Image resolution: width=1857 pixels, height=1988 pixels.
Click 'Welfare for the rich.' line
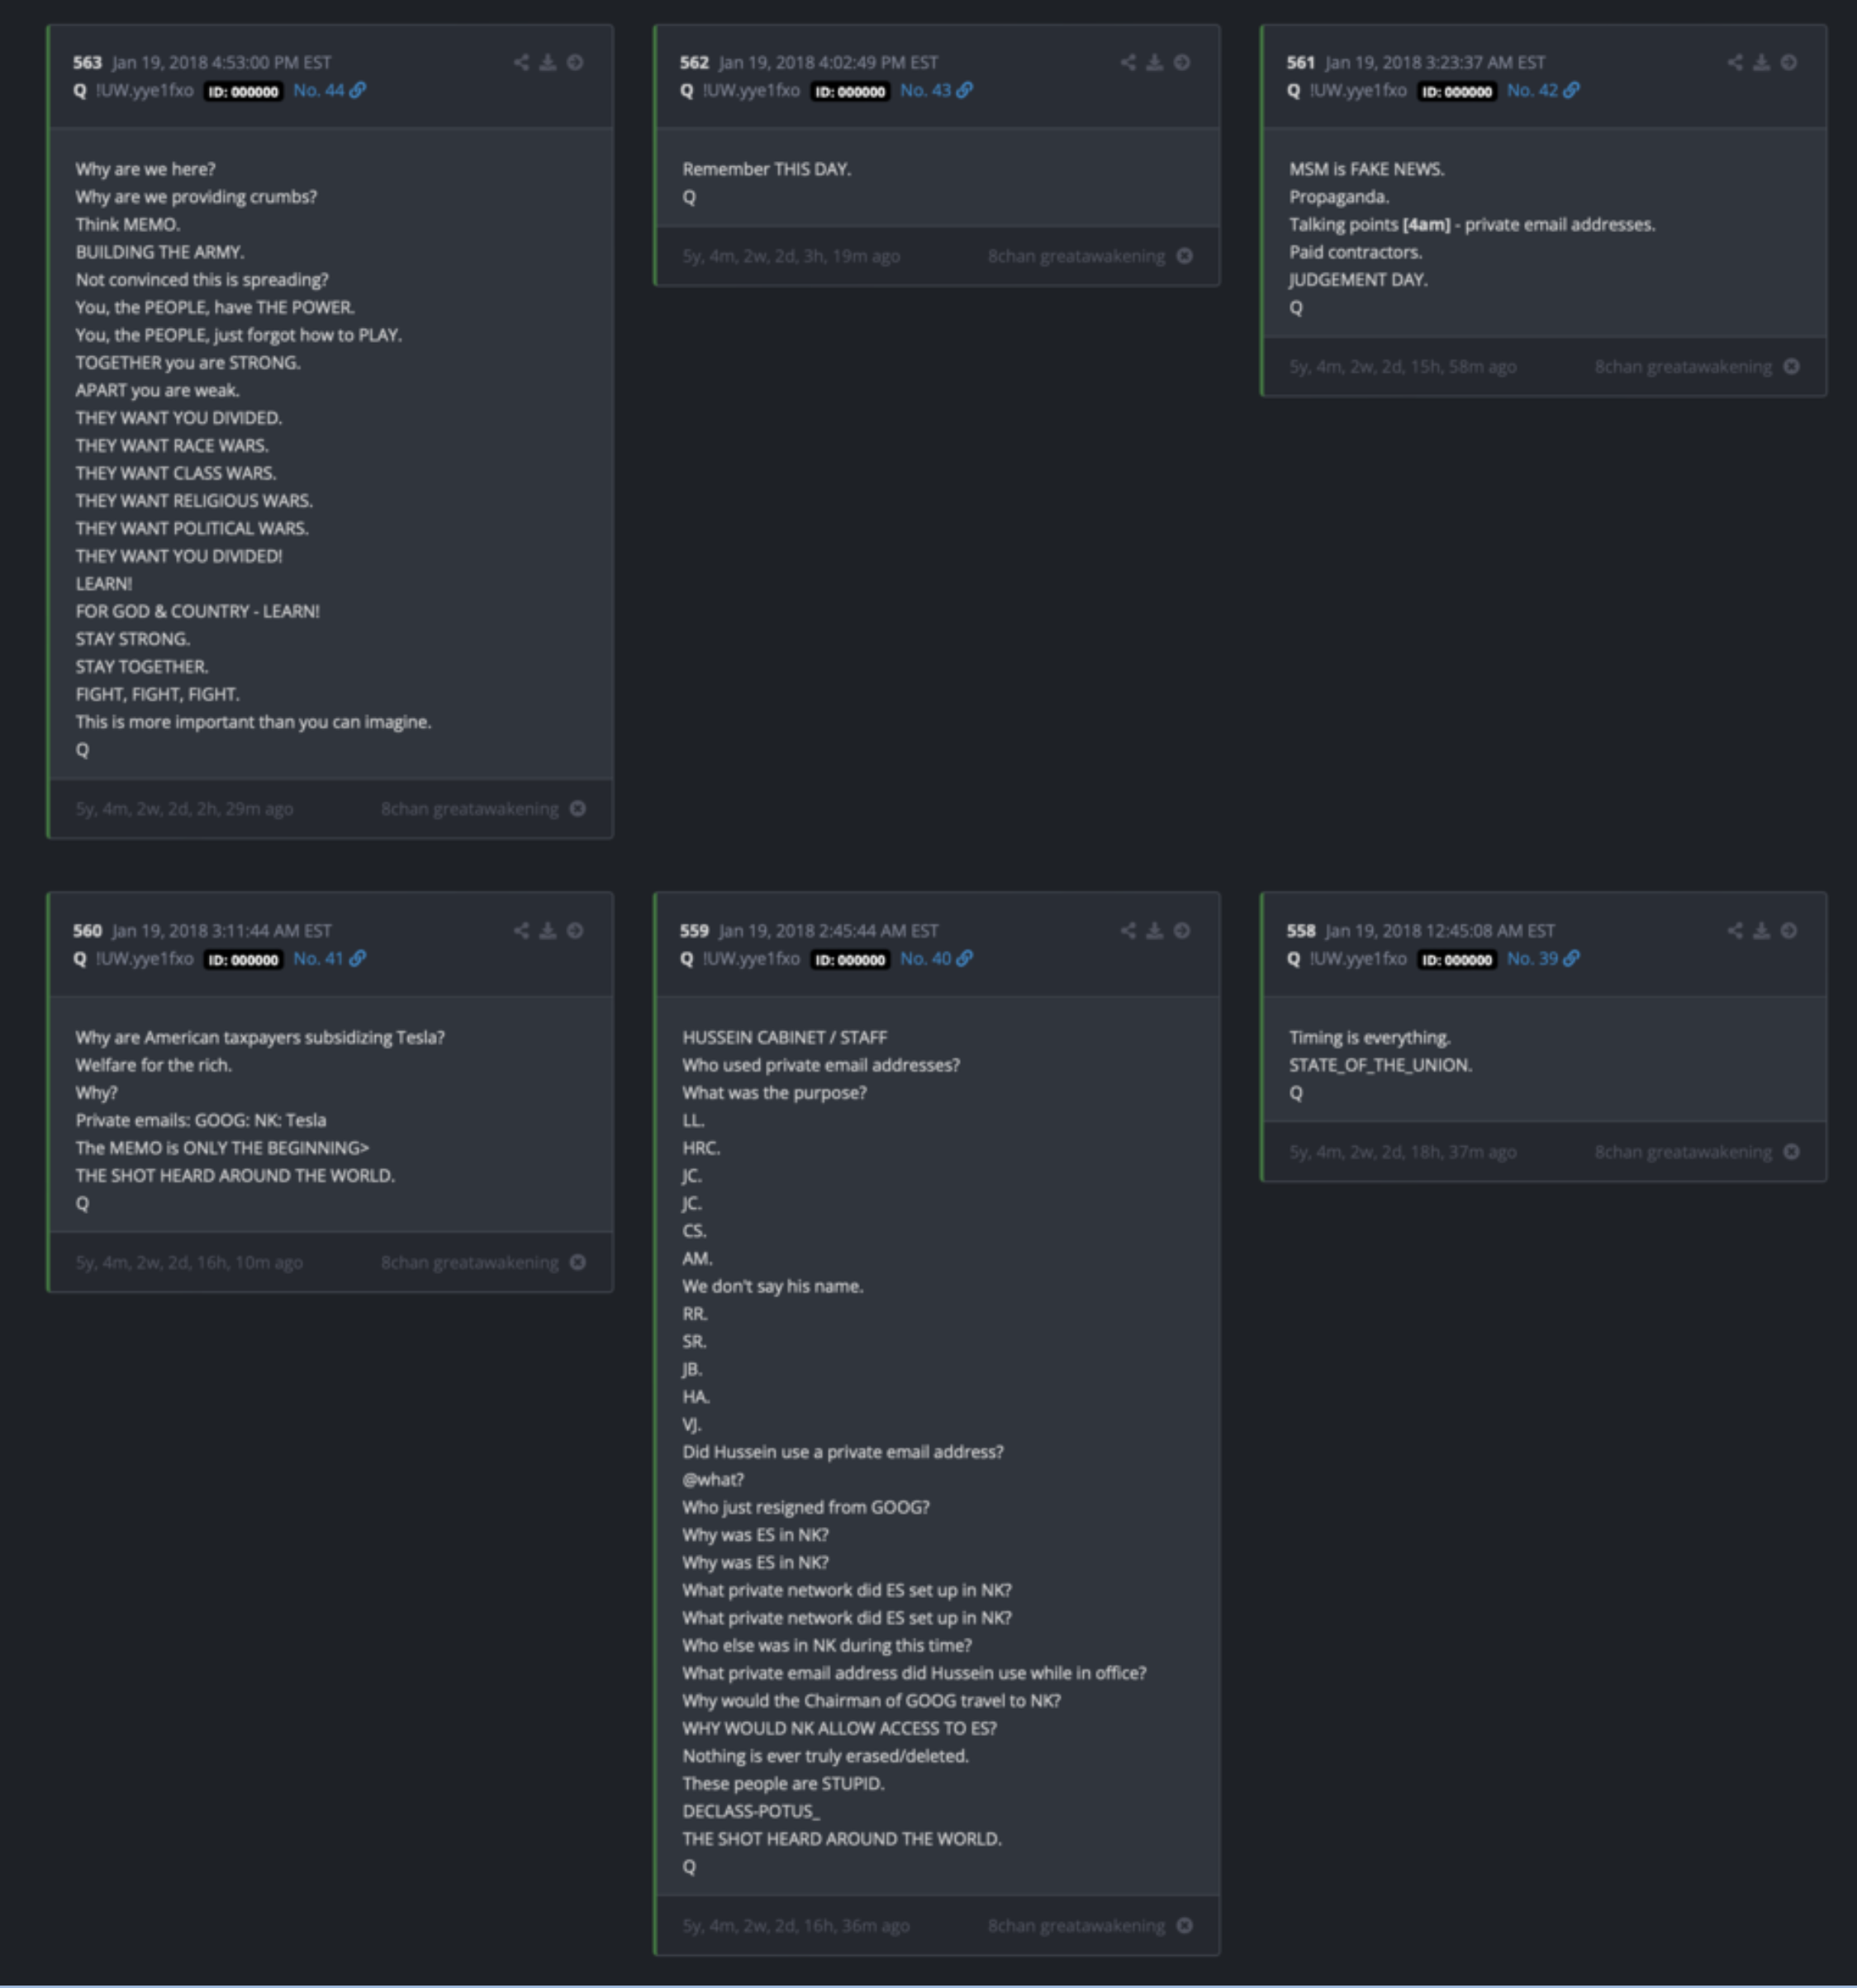[154, 1065]
